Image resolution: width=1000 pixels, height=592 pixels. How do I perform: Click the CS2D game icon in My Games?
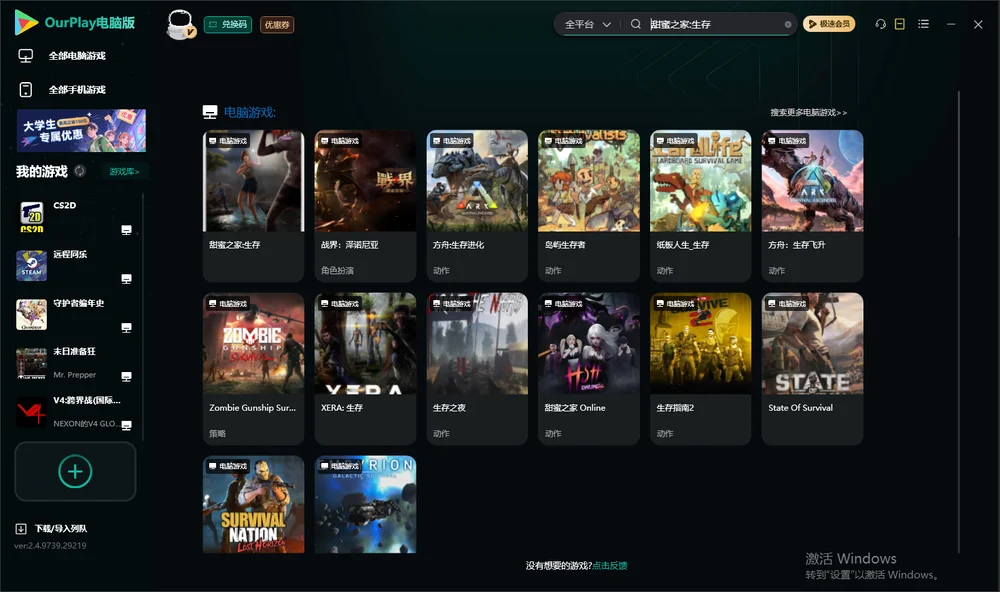(x=31, y=216)
